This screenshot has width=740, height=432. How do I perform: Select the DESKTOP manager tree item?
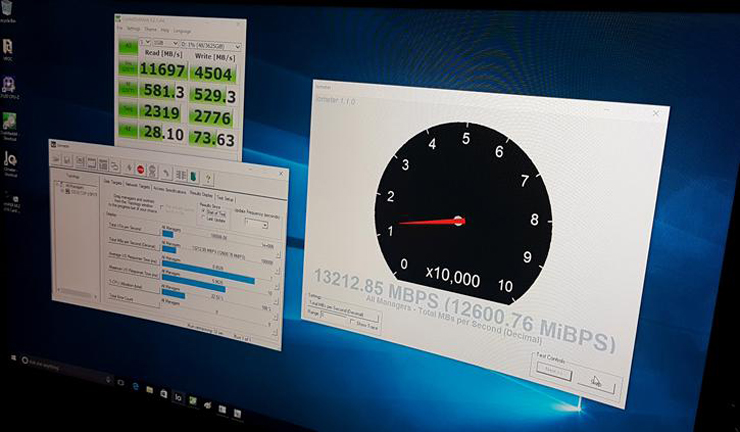tap(81, 193)
